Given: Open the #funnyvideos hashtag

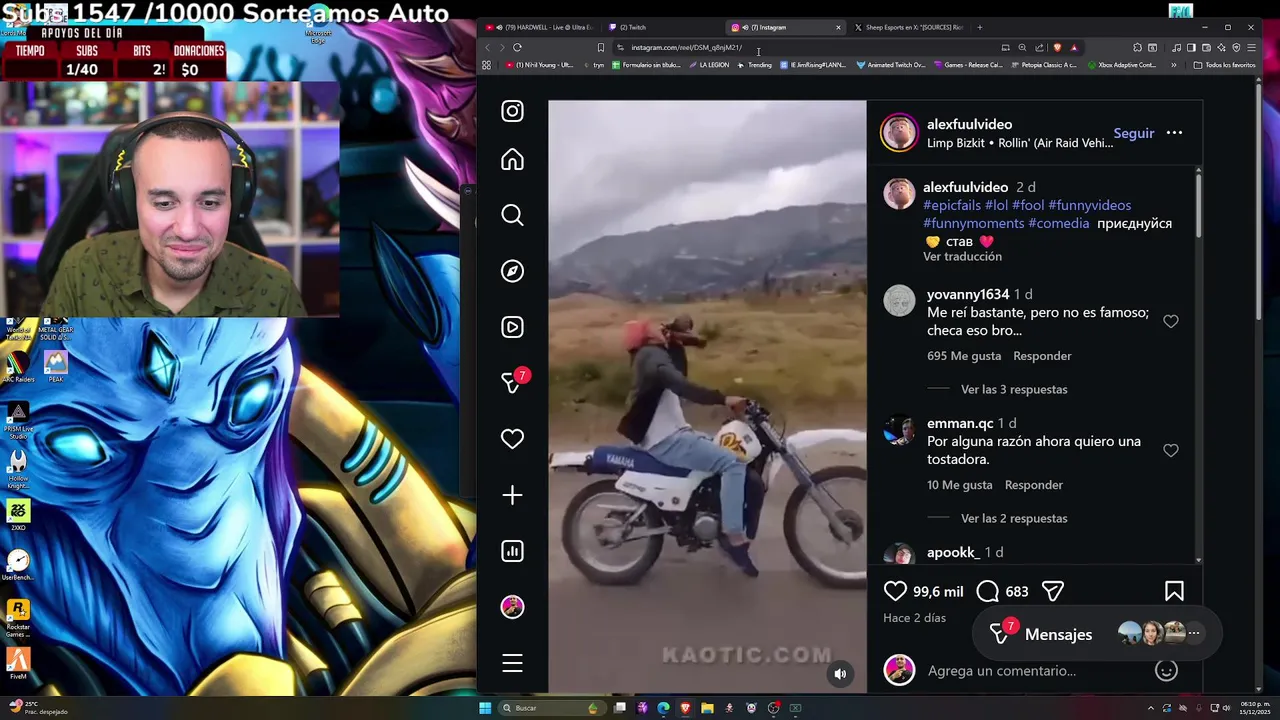Looking at the screenshot, I should (x=1089, y=205).
